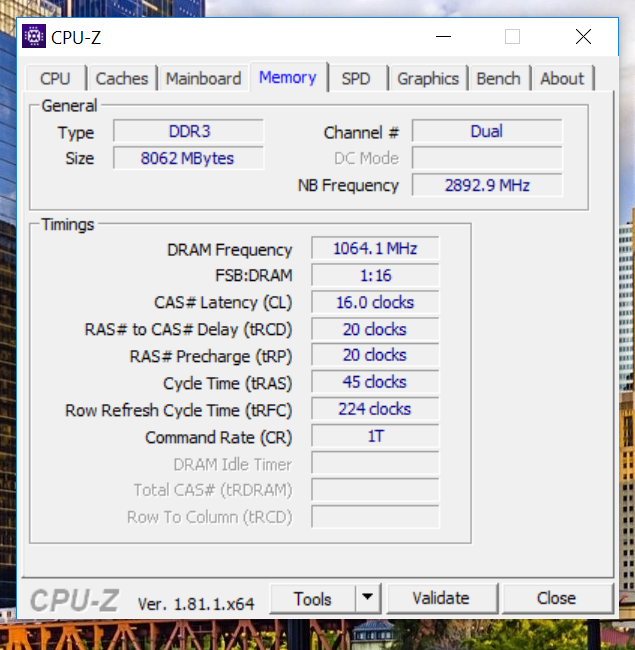Click the tRFC value 224 clocks
Viewport: 635px width, 650px height.
tap(375, 409)
